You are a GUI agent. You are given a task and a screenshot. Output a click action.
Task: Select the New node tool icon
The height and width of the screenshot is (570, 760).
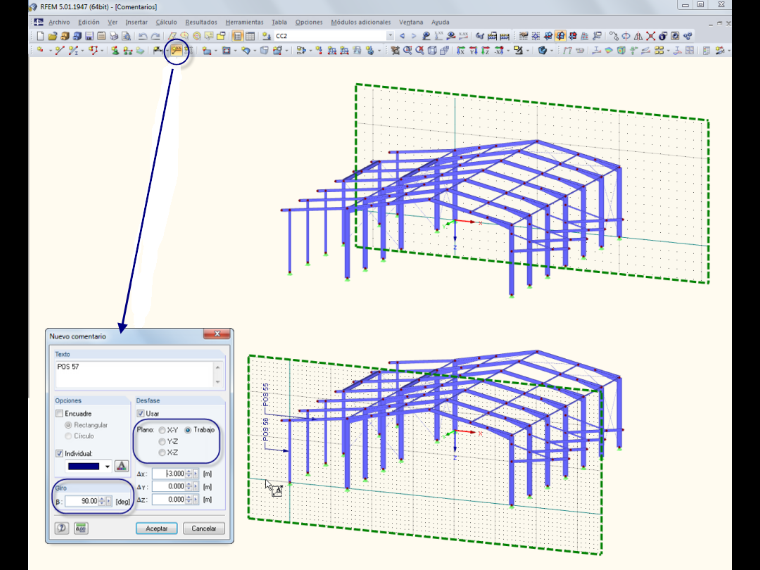tap(40, 50)
